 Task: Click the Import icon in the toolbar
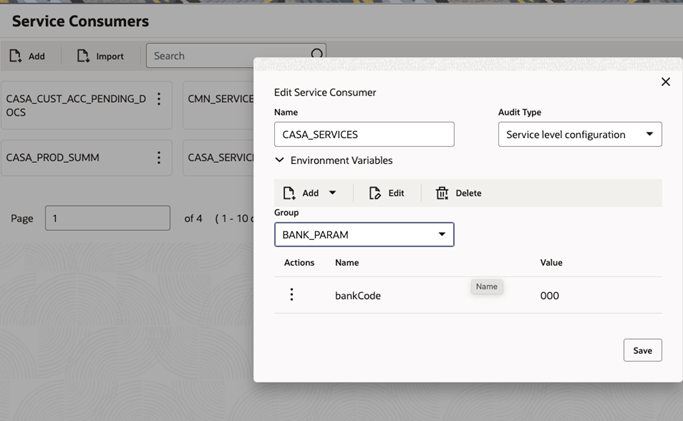click(x=83, y=56)
